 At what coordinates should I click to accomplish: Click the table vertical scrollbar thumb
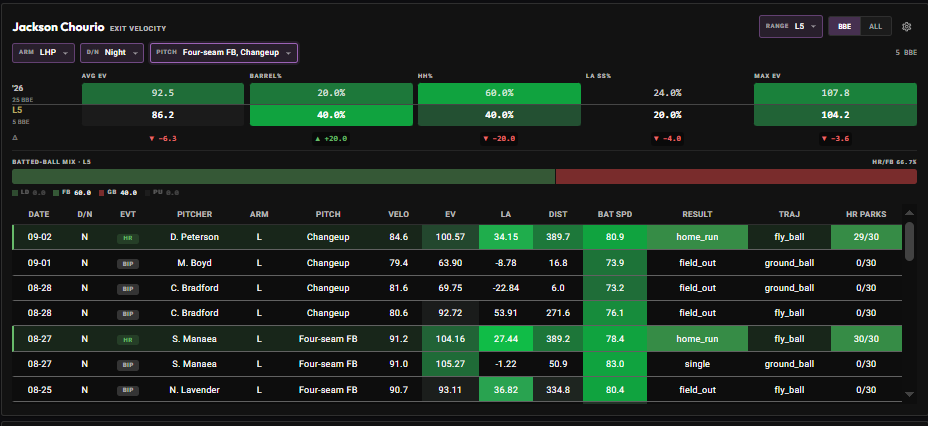tap(909, 241)
